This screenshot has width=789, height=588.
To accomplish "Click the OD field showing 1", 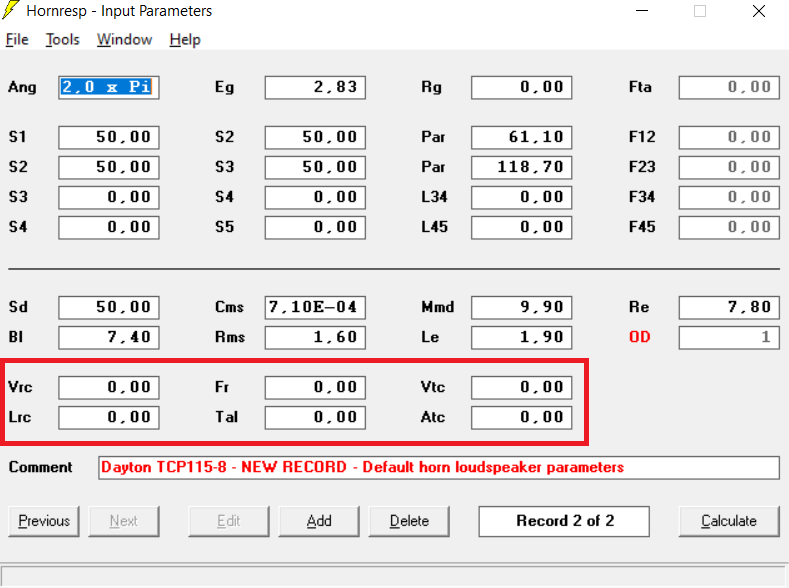I will [x=729, y=338].
